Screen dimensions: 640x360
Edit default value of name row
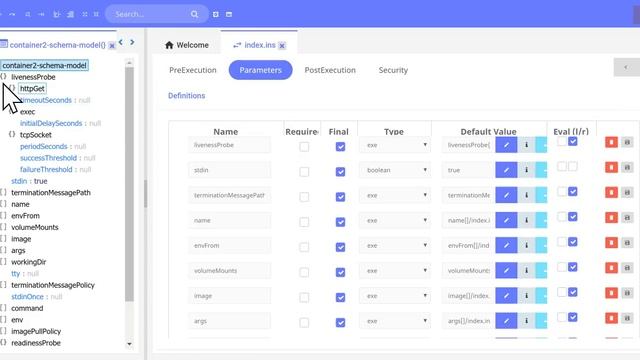point(506,220)
